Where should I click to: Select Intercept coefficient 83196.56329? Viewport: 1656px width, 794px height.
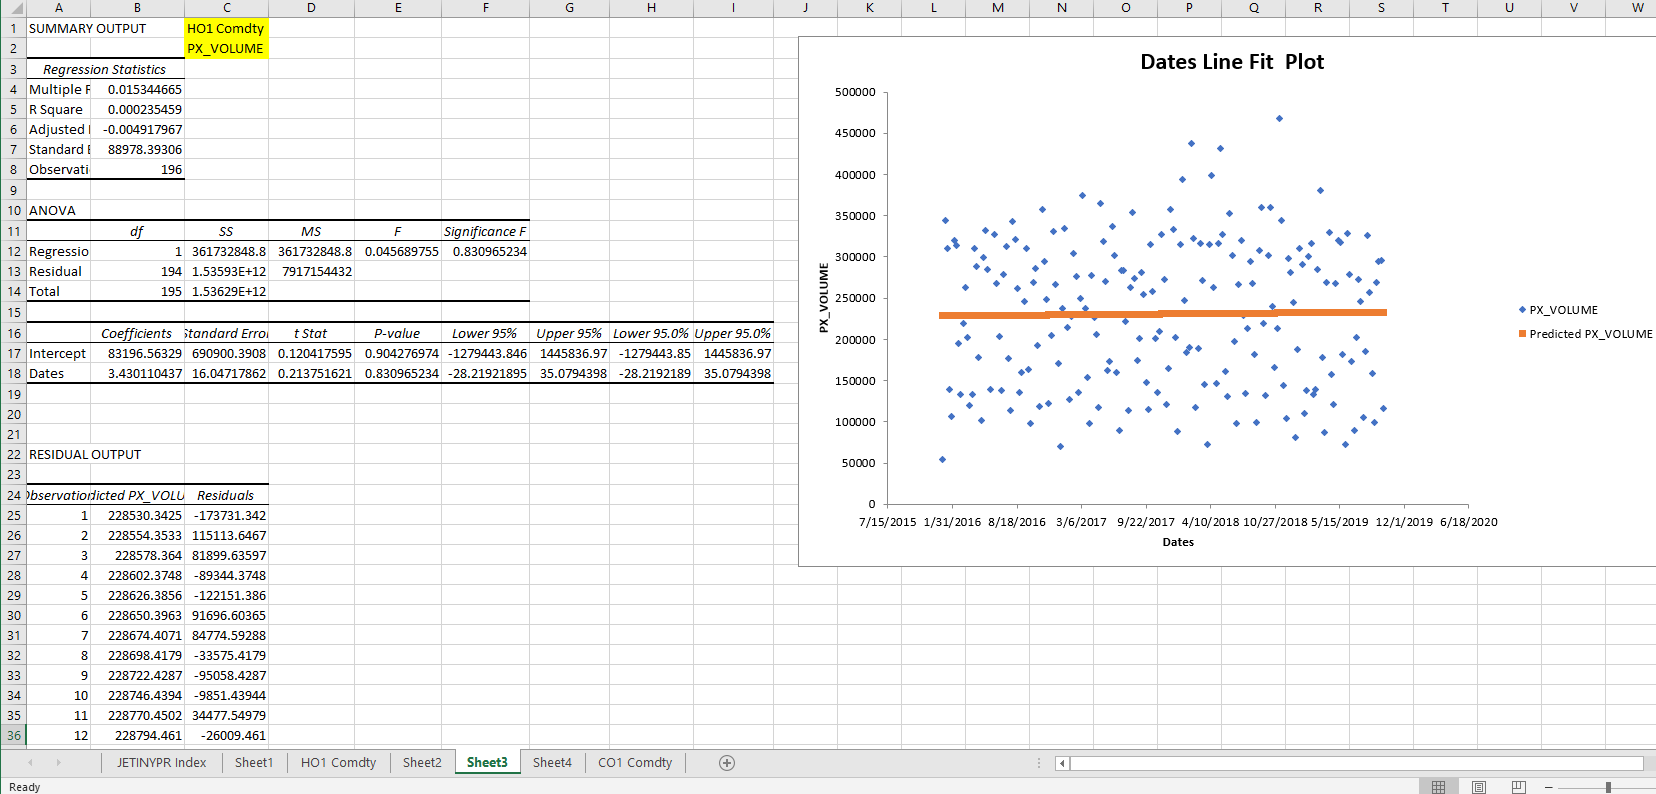pos(137,354)
